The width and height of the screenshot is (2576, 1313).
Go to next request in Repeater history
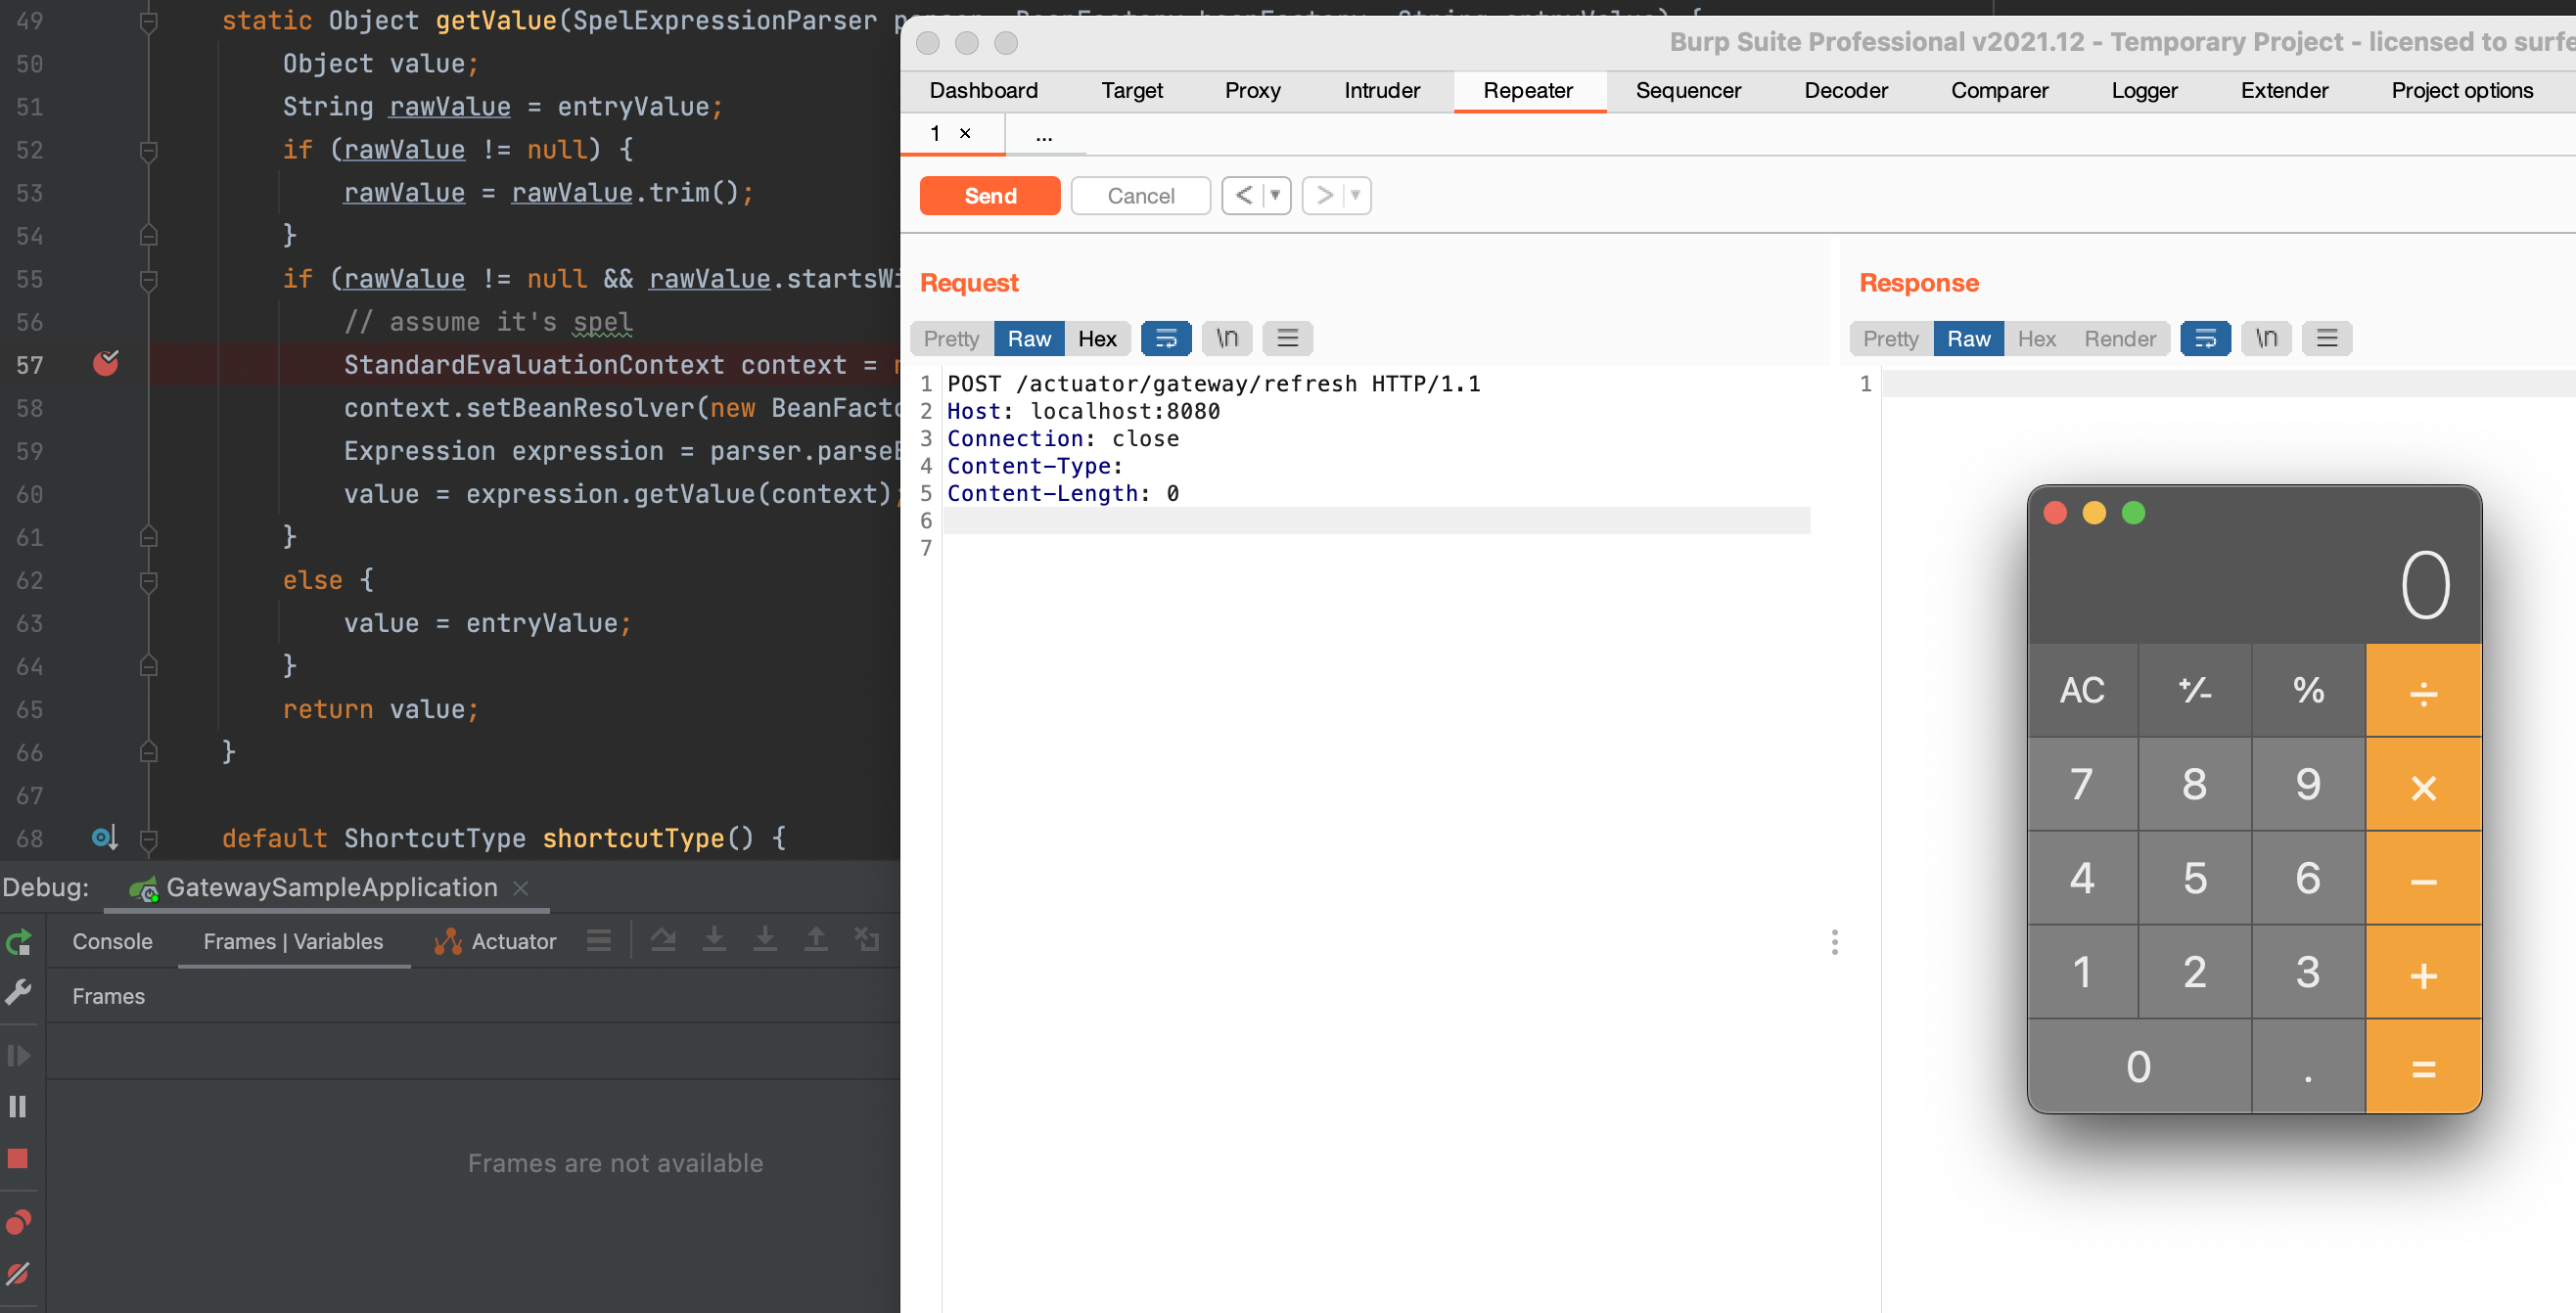click(1323, 195)
